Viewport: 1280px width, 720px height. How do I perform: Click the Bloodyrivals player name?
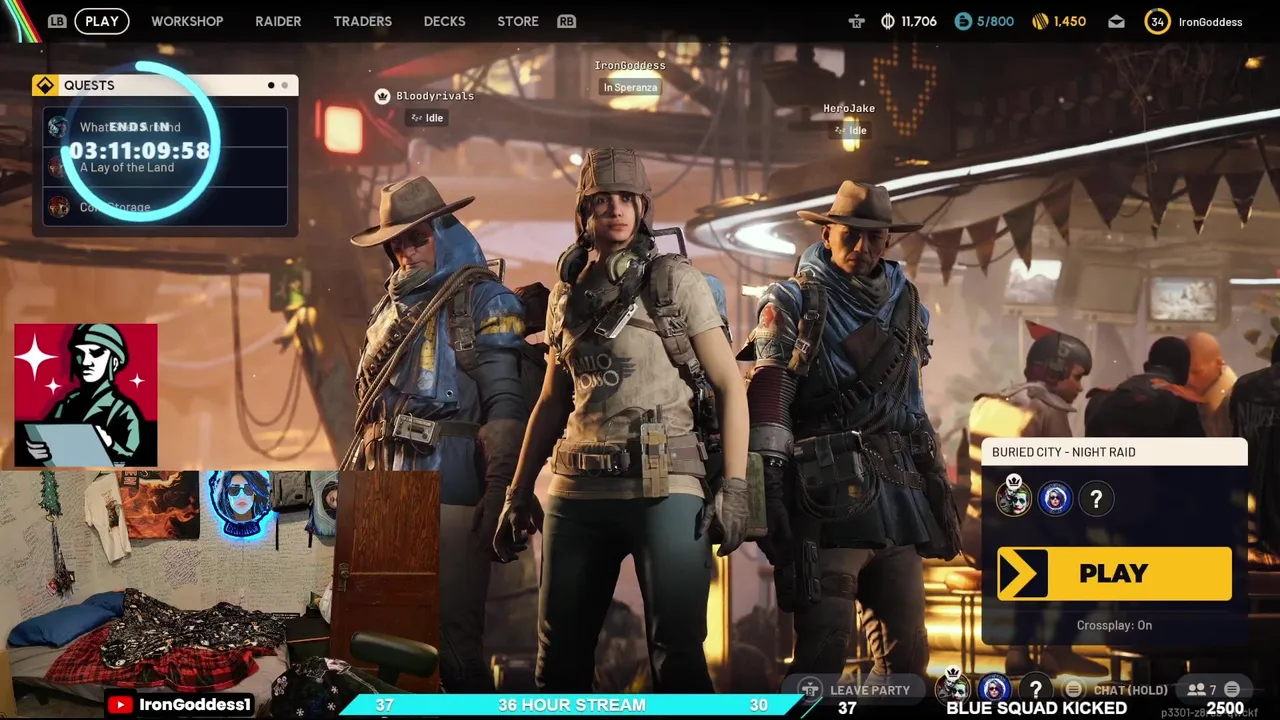tap(435, 96)
